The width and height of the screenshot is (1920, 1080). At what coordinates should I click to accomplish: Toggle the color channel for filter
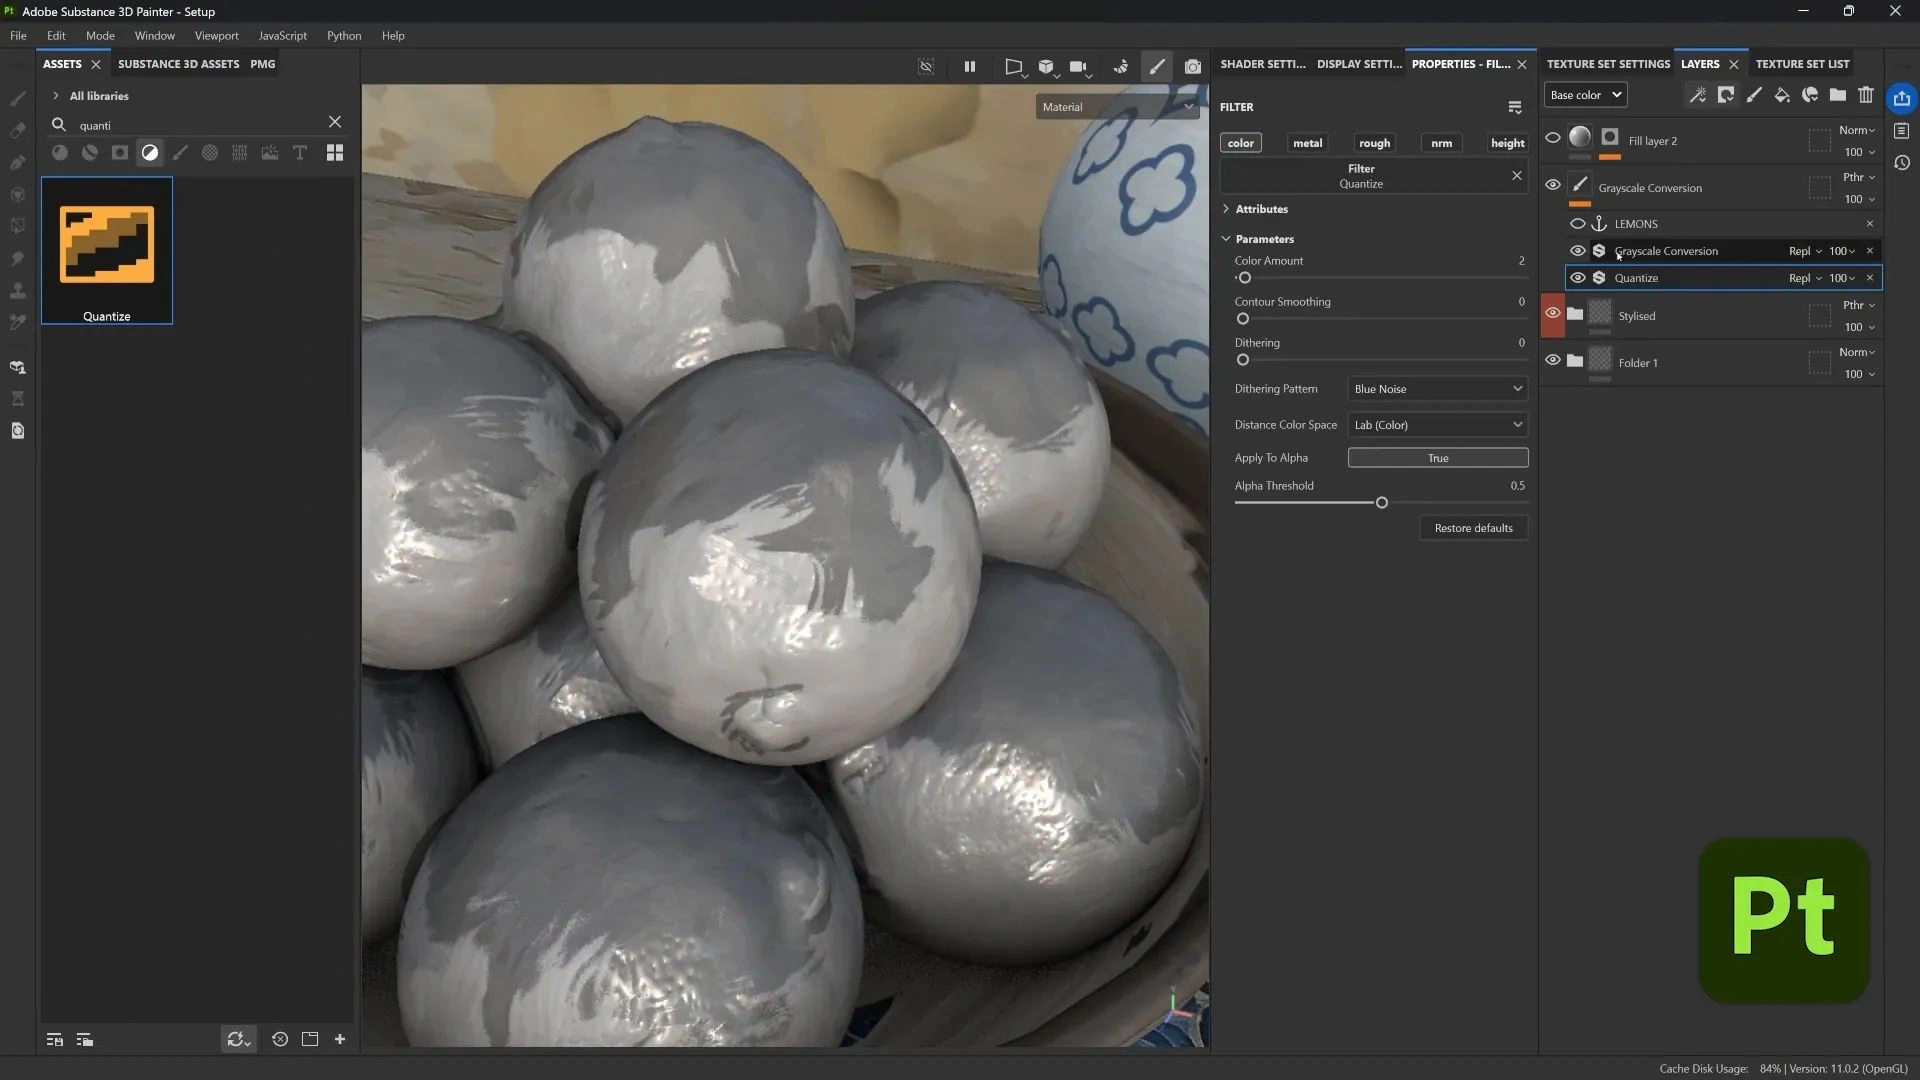pyautogui.click(x=1241, y=143)
